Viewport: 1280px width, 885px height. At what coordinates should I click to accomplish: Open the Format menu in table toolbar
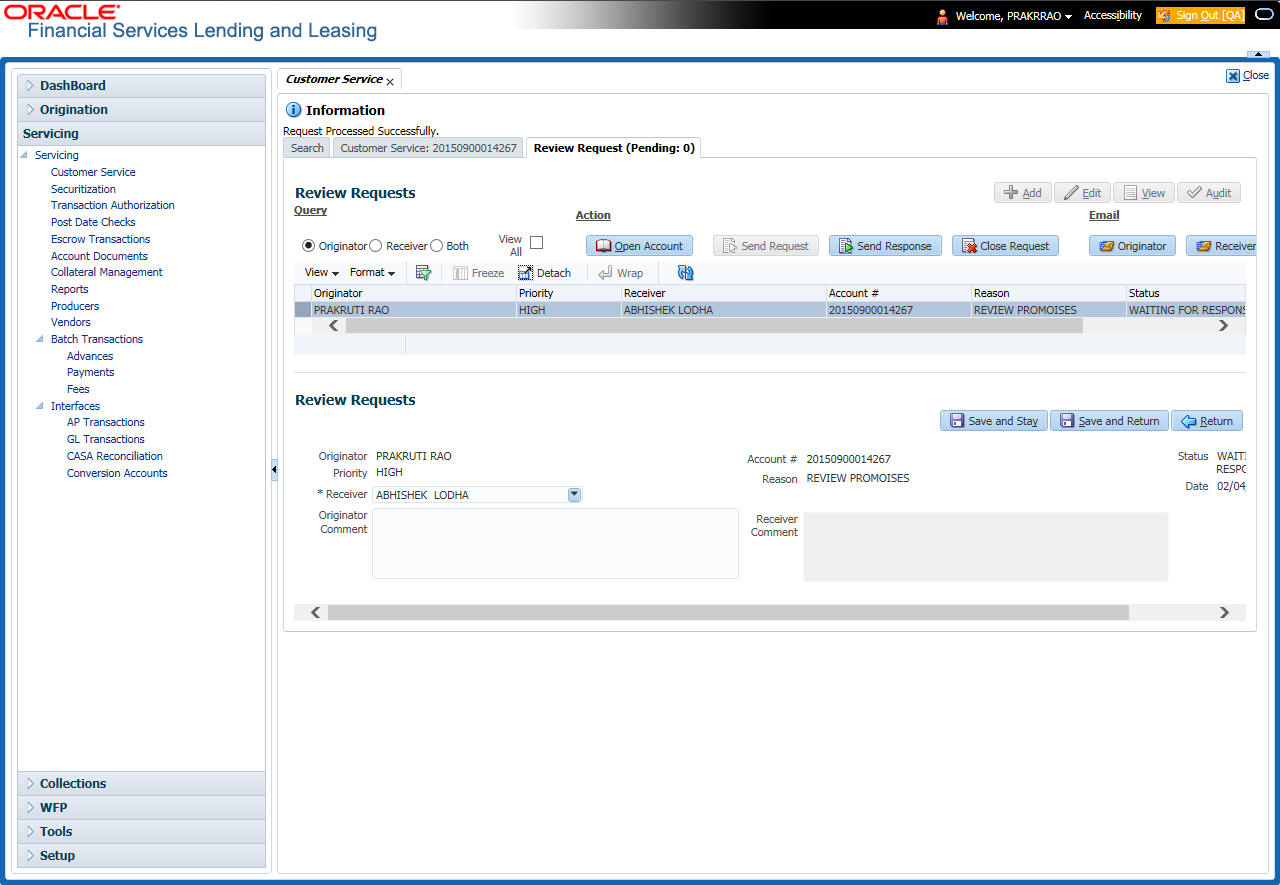coord(372,273)
